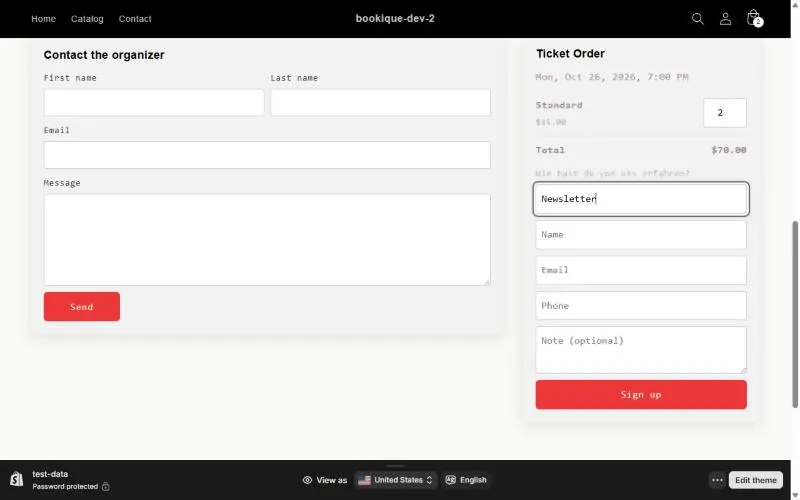Click the Shopify logo in bottom bar
The image size is (800, 500).
pyautogui.click(x=16, y=479)
